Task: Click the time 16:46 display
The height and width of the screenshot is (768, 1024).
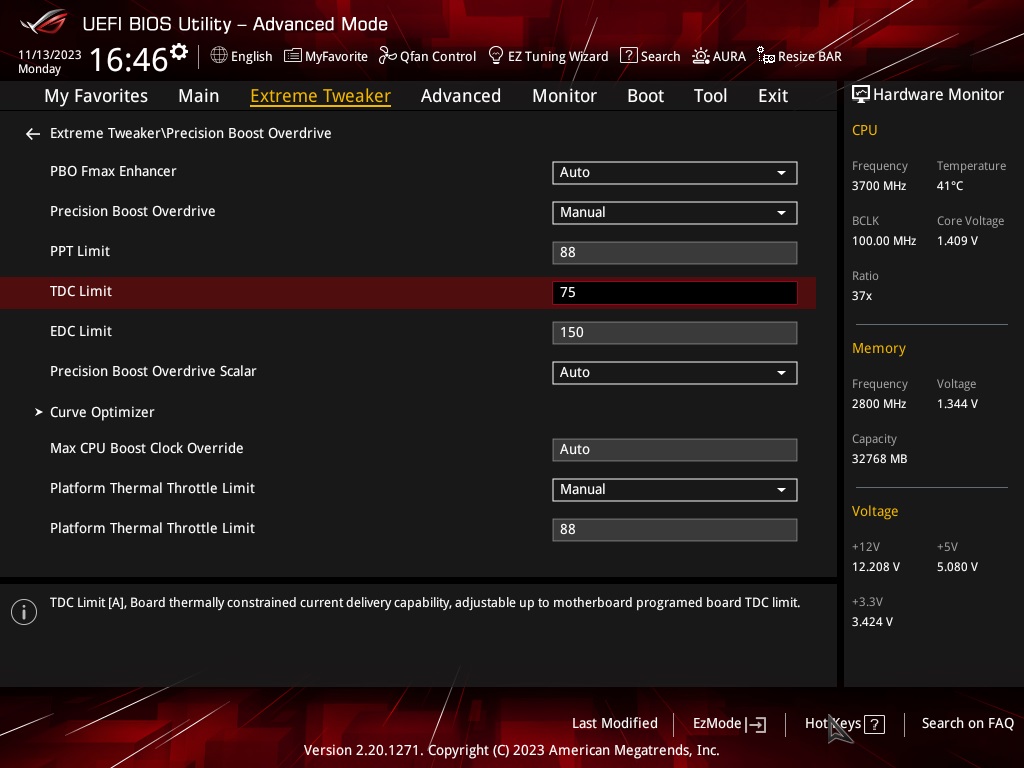Action: (129, 59)
